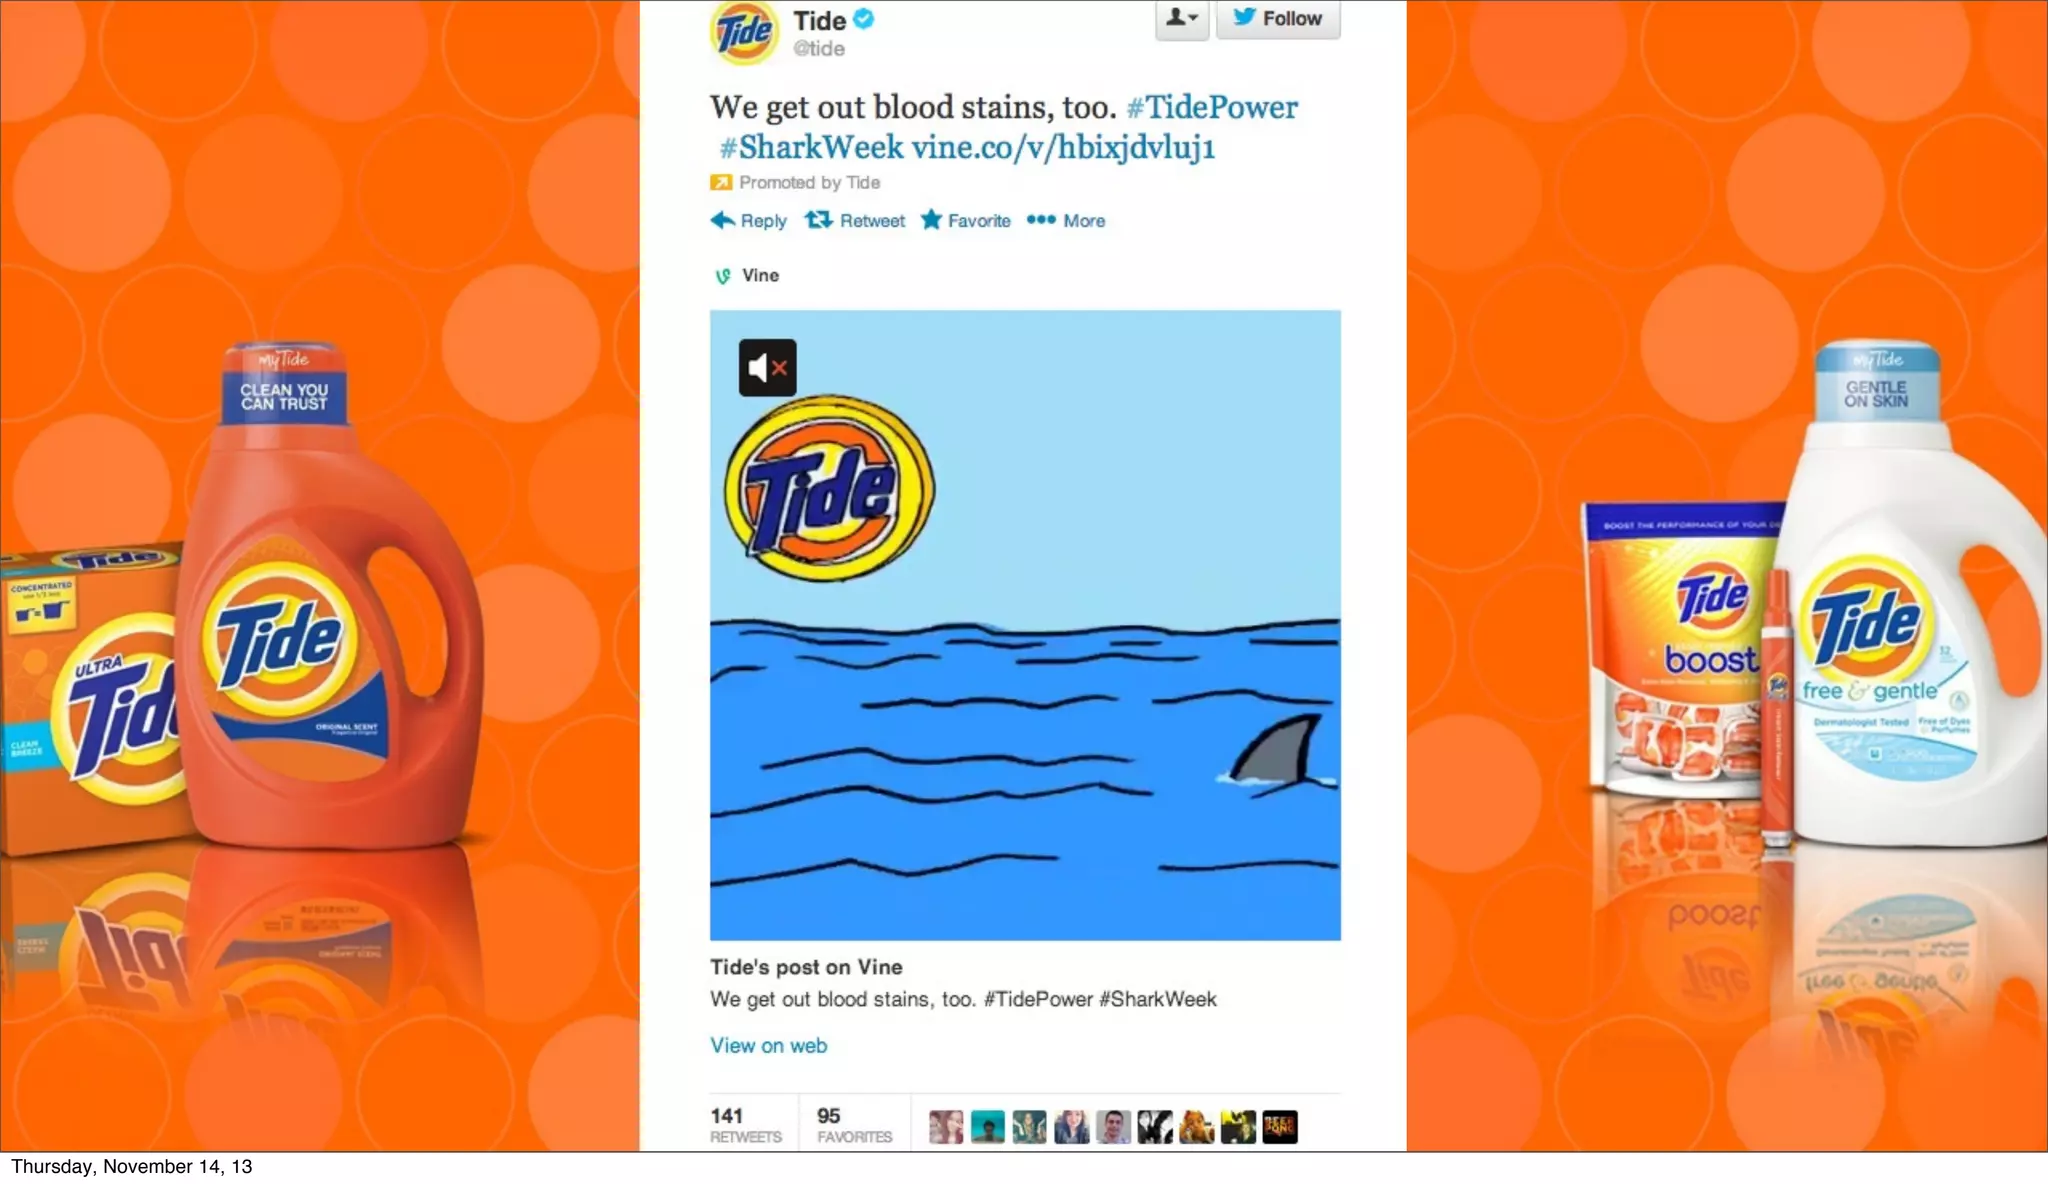Unmute the Vine video sound
The width and height of the screenshot is (2048, 1184).
click(767, 368)
